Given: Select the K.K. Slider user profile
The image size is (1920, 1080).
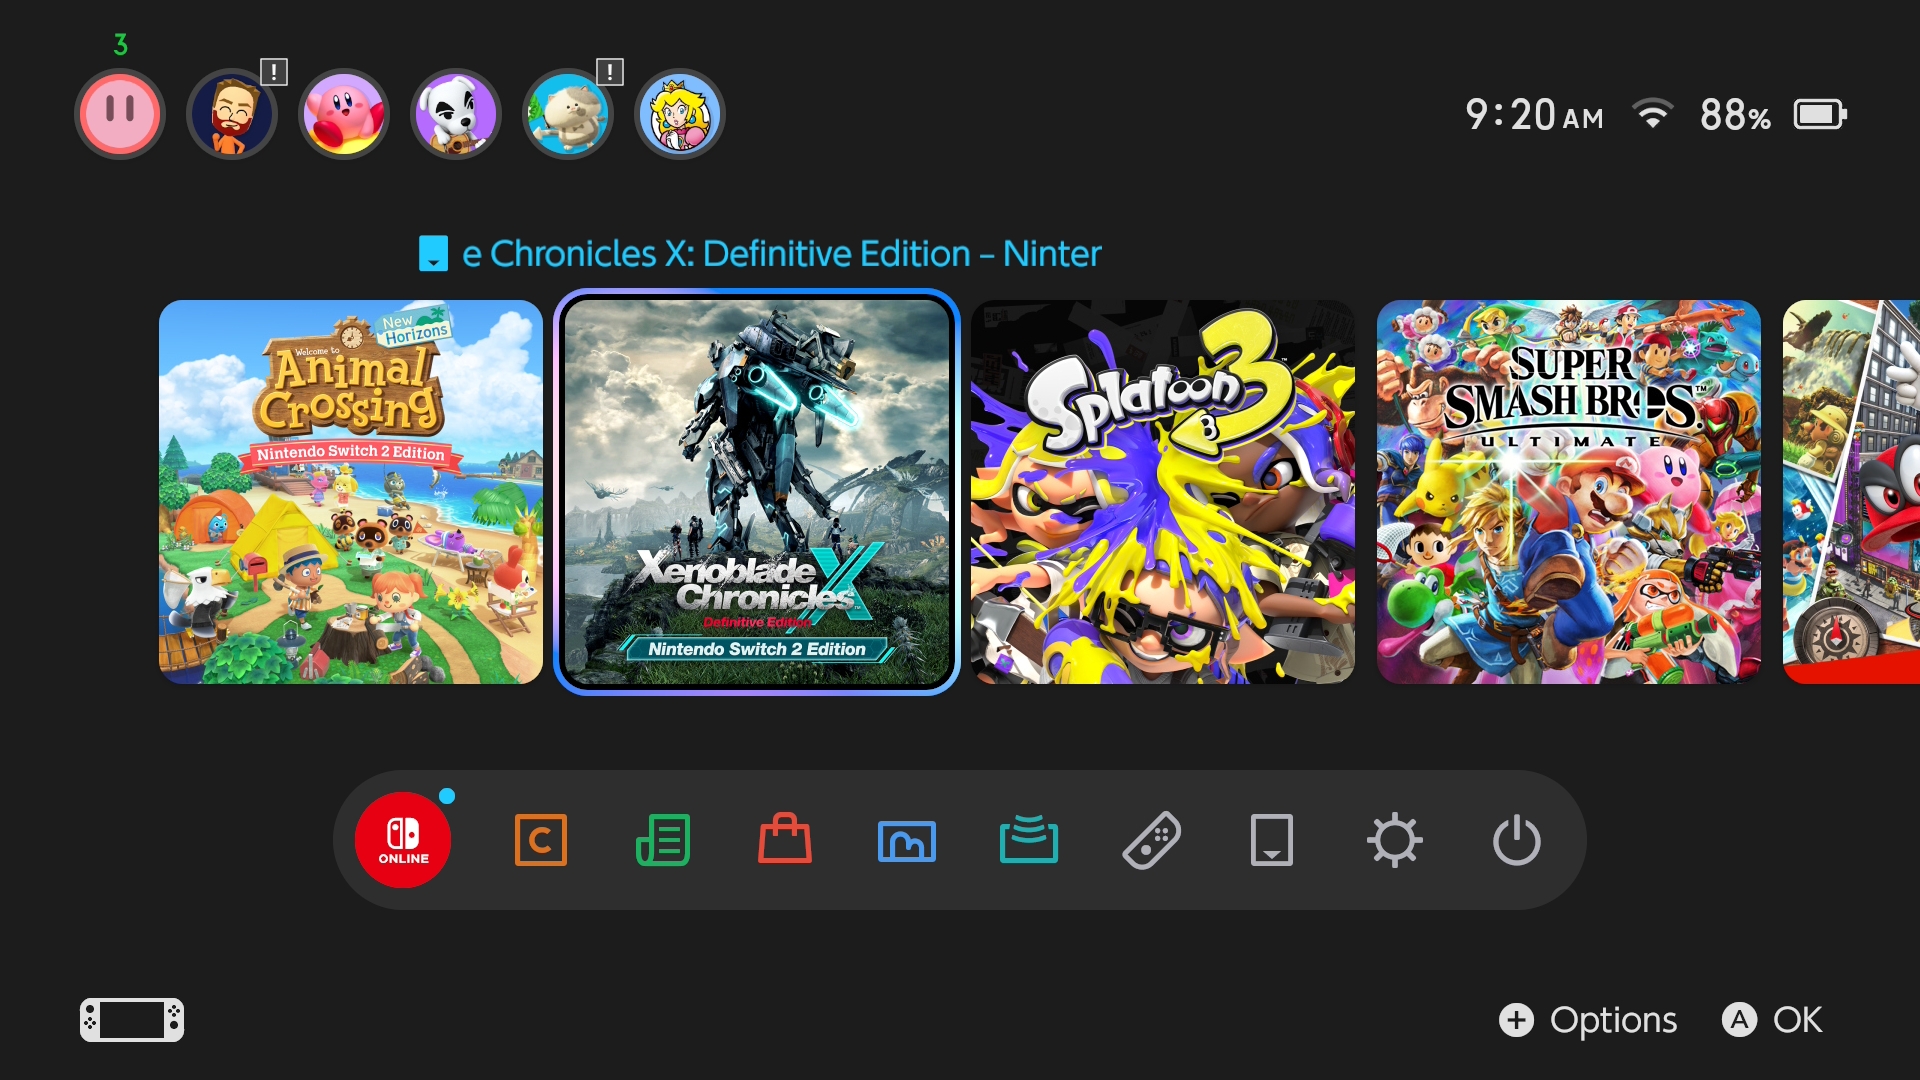Looking at the screenshot, I should (x=456, y=114).
